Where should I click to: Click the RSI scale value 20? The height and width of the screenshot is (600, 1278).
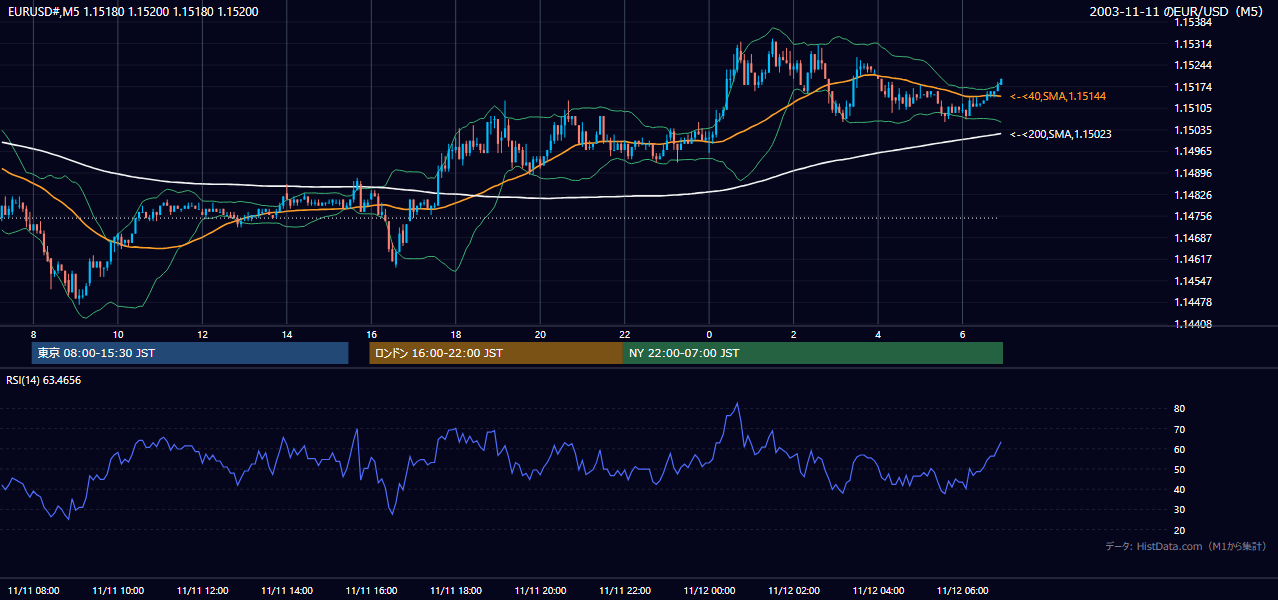[1179, 530]
